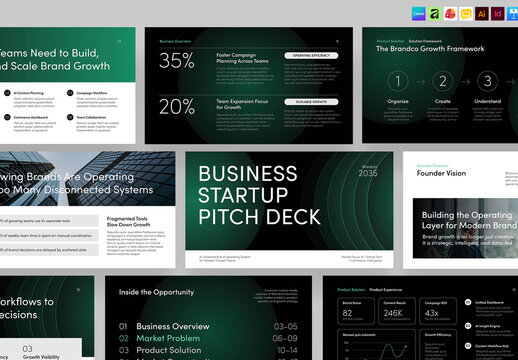Image resolution: width=518 pixels, height=360 pixels.
Task: Click 'The Brandco Growth Framework' title
Action: click(430, 49)
